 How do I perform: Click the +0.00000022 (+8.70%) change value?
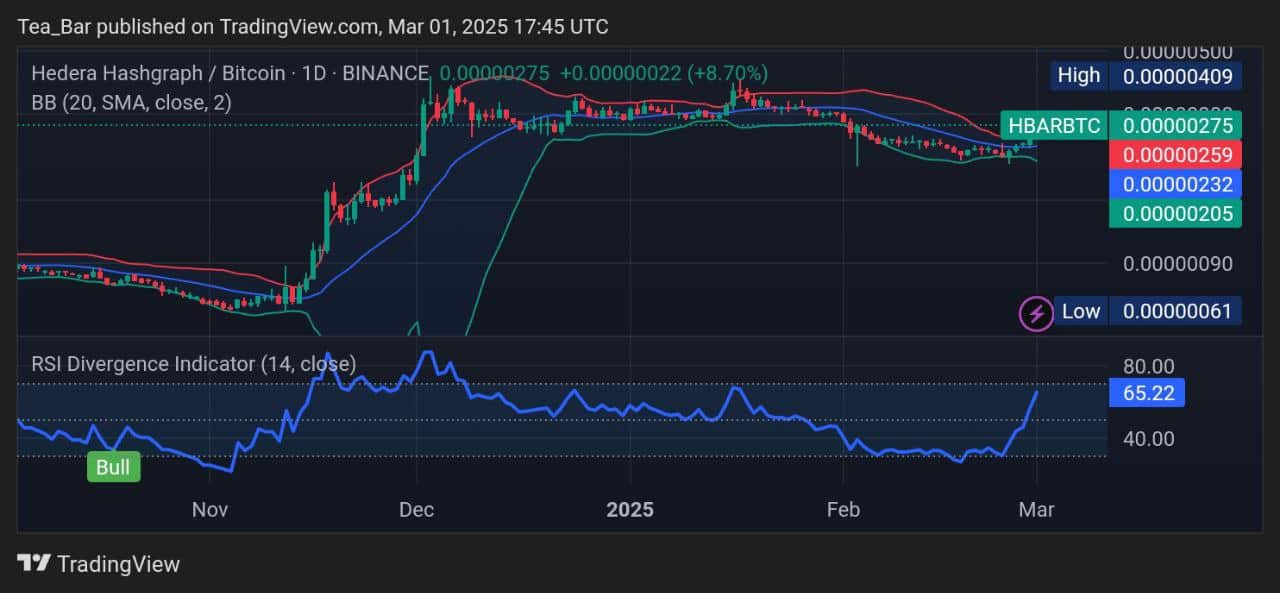[x=663, y=73]
